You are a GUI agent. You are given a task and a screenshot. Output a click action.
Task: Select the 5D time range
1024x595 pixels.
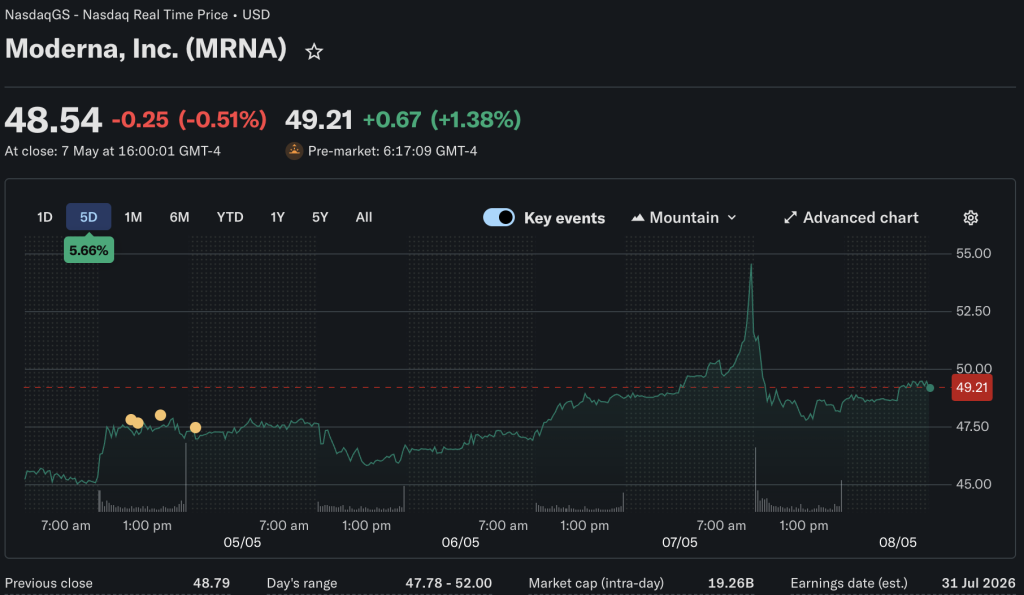click(x=88, y=217)
